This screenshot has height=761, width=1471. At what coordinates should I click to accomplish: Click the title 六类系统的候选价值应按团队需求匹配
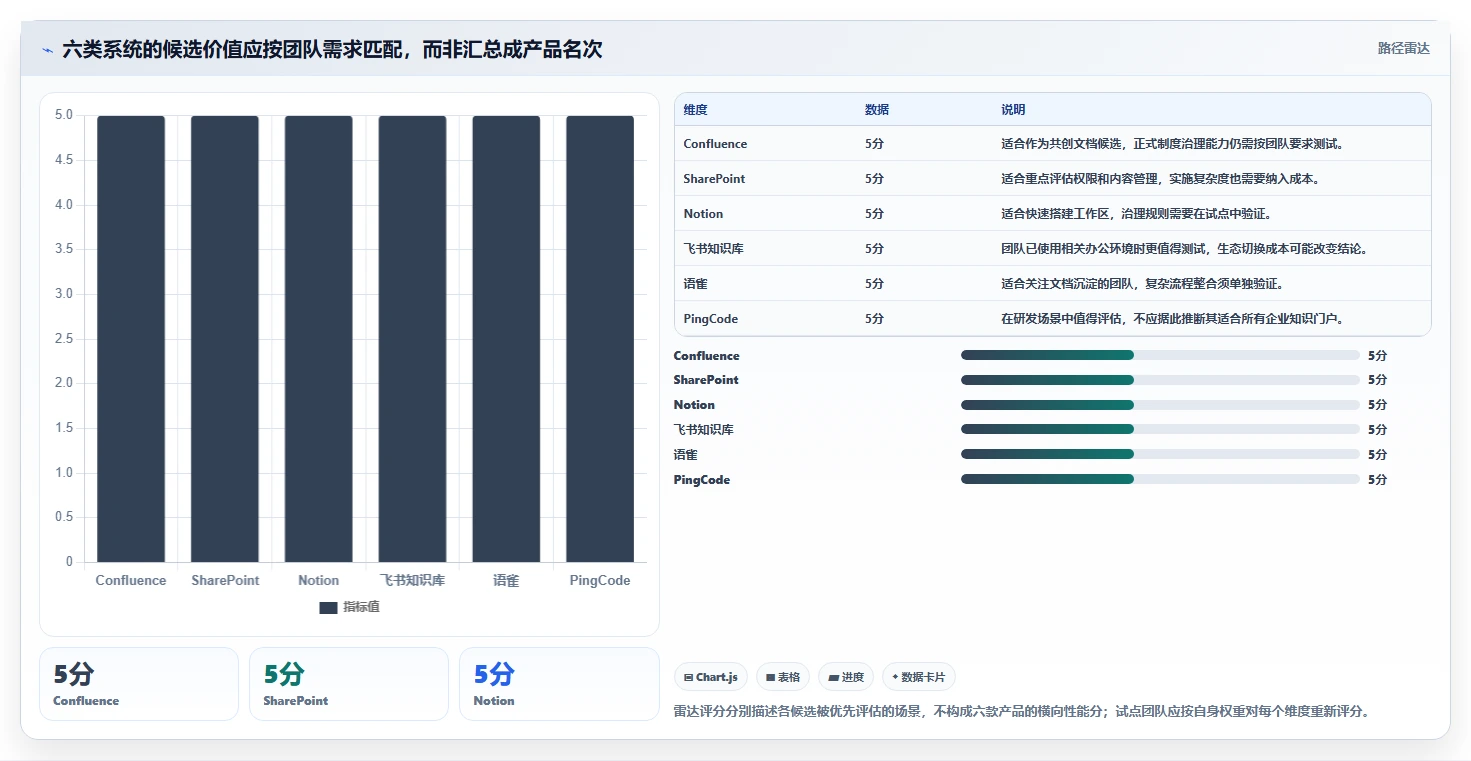(x=332, y=50)
